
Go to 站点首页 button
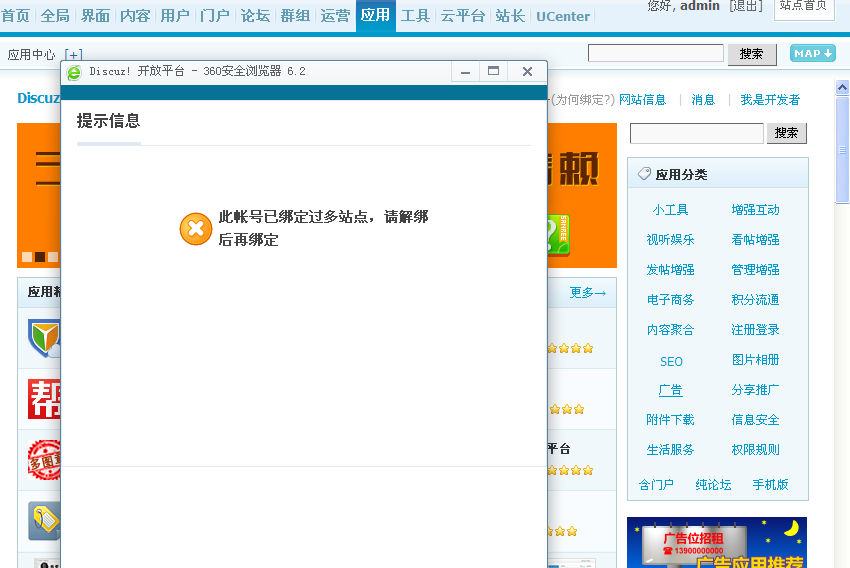tap(804, 8)
